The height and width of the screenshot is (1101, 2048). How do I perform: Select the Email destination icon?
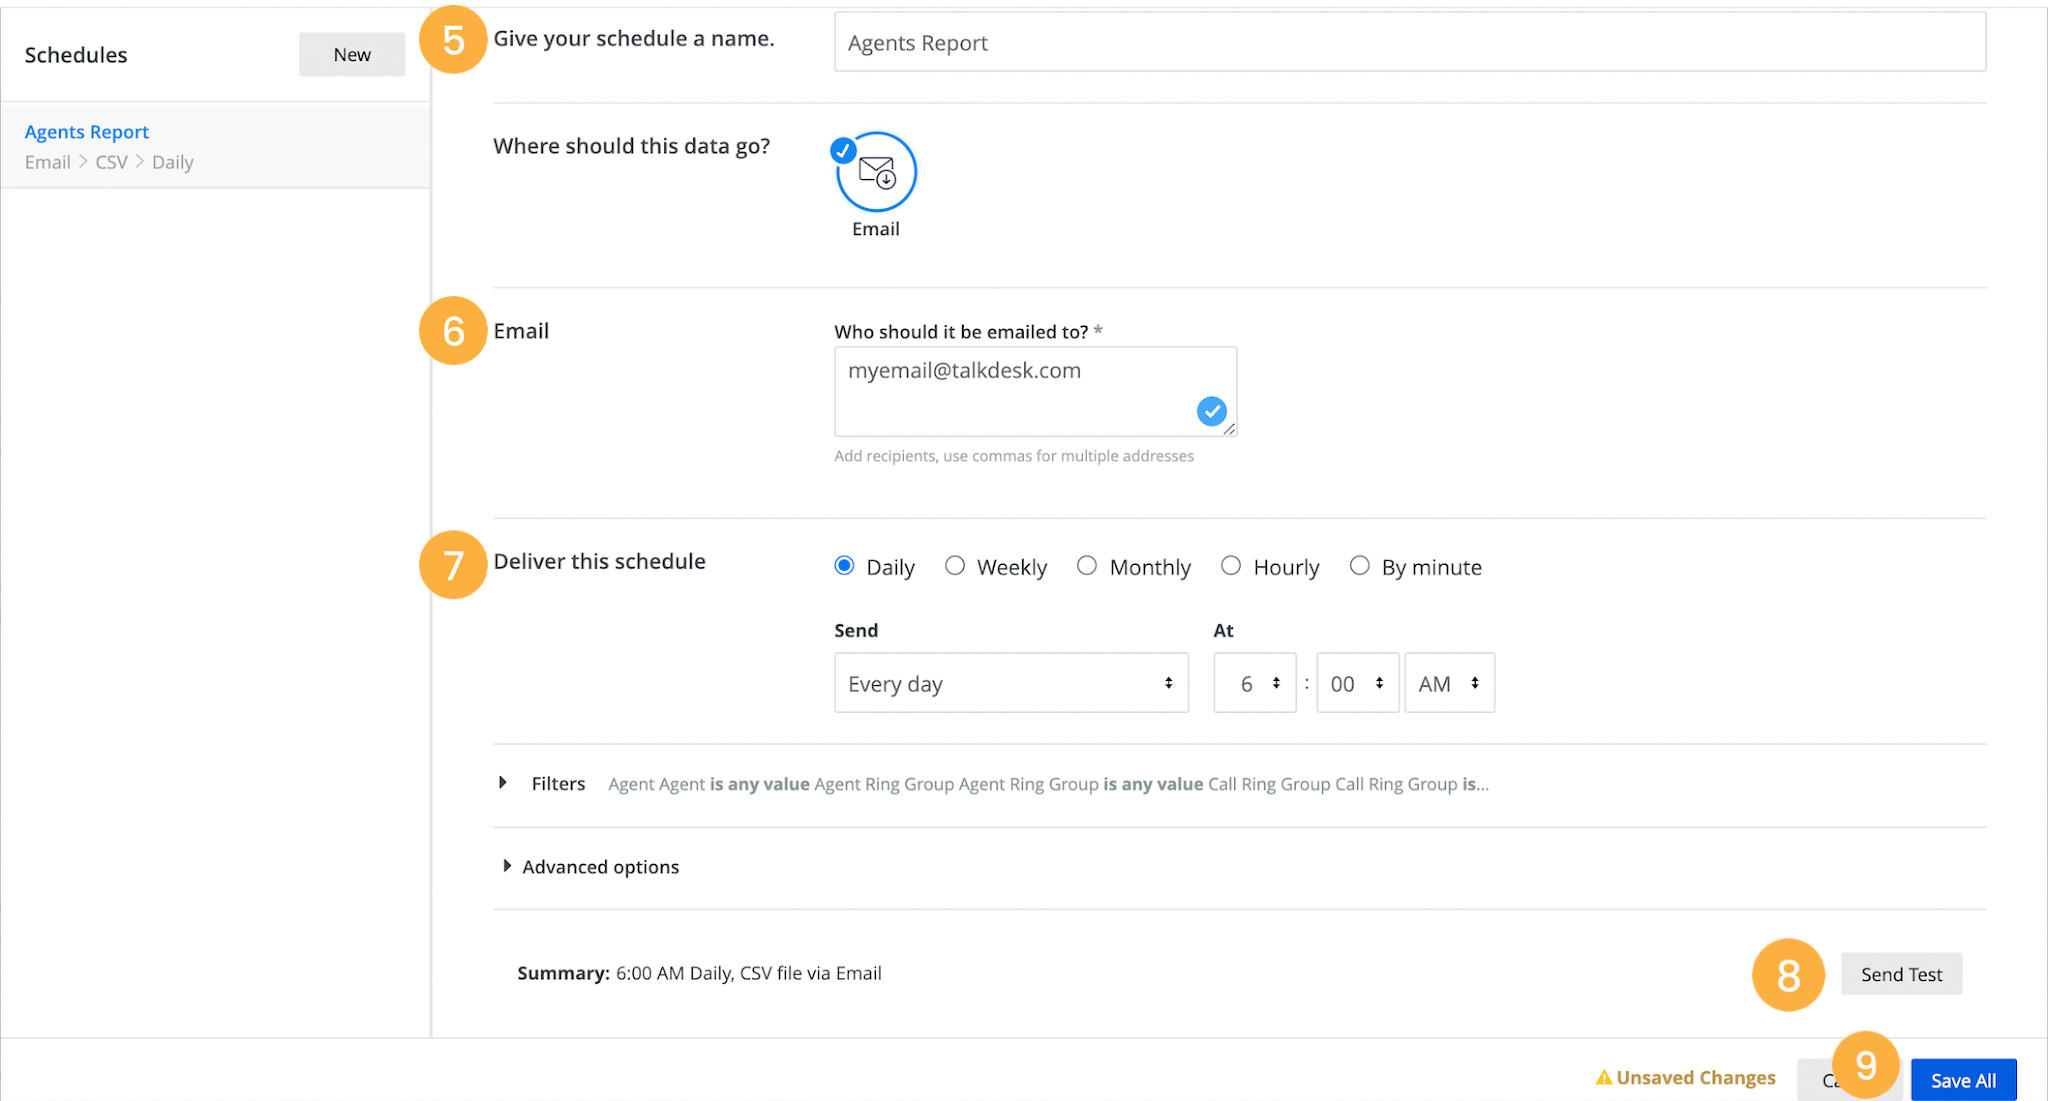tap(876, 172)
